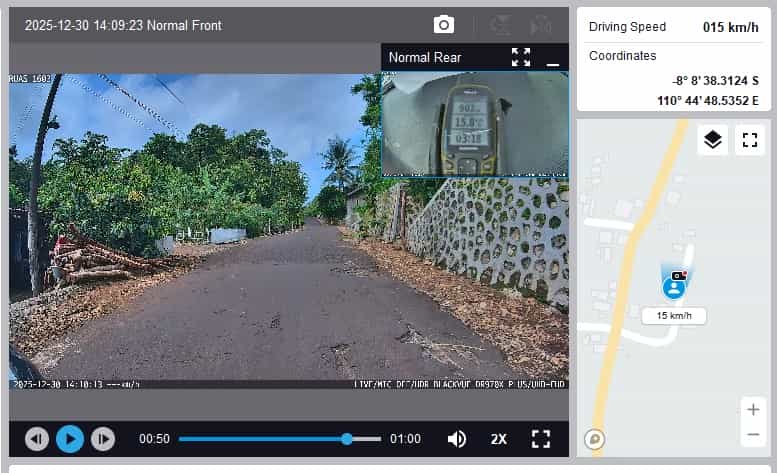777x473 pixels.
Task: Minimize the Normal Rear picture-in-picture window
Action: tap(552, 58)
